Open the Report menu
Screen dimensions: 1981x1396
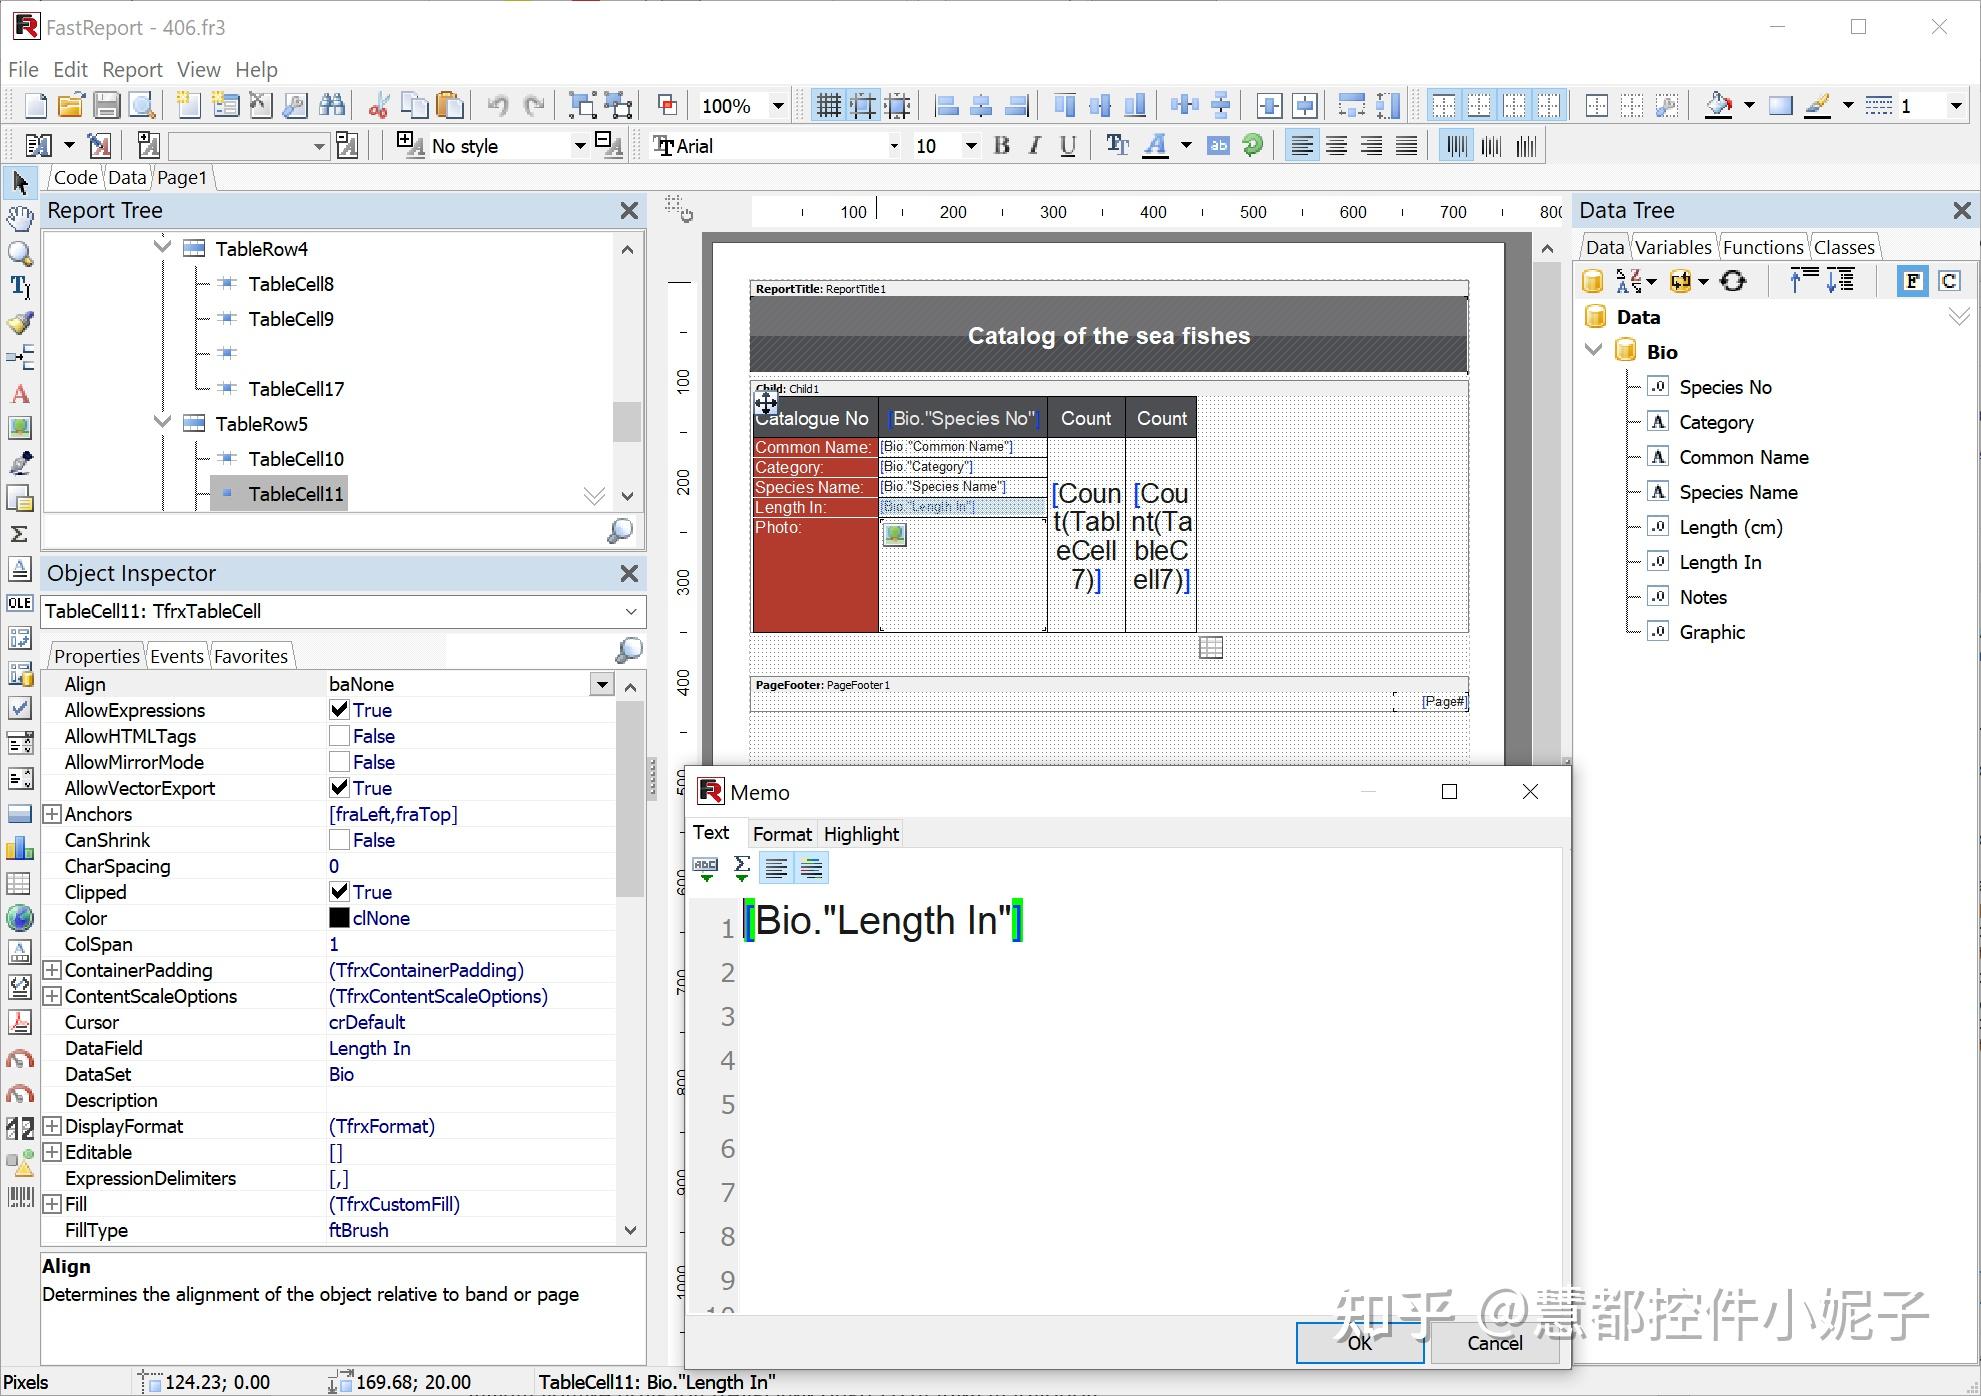[132, 69]
